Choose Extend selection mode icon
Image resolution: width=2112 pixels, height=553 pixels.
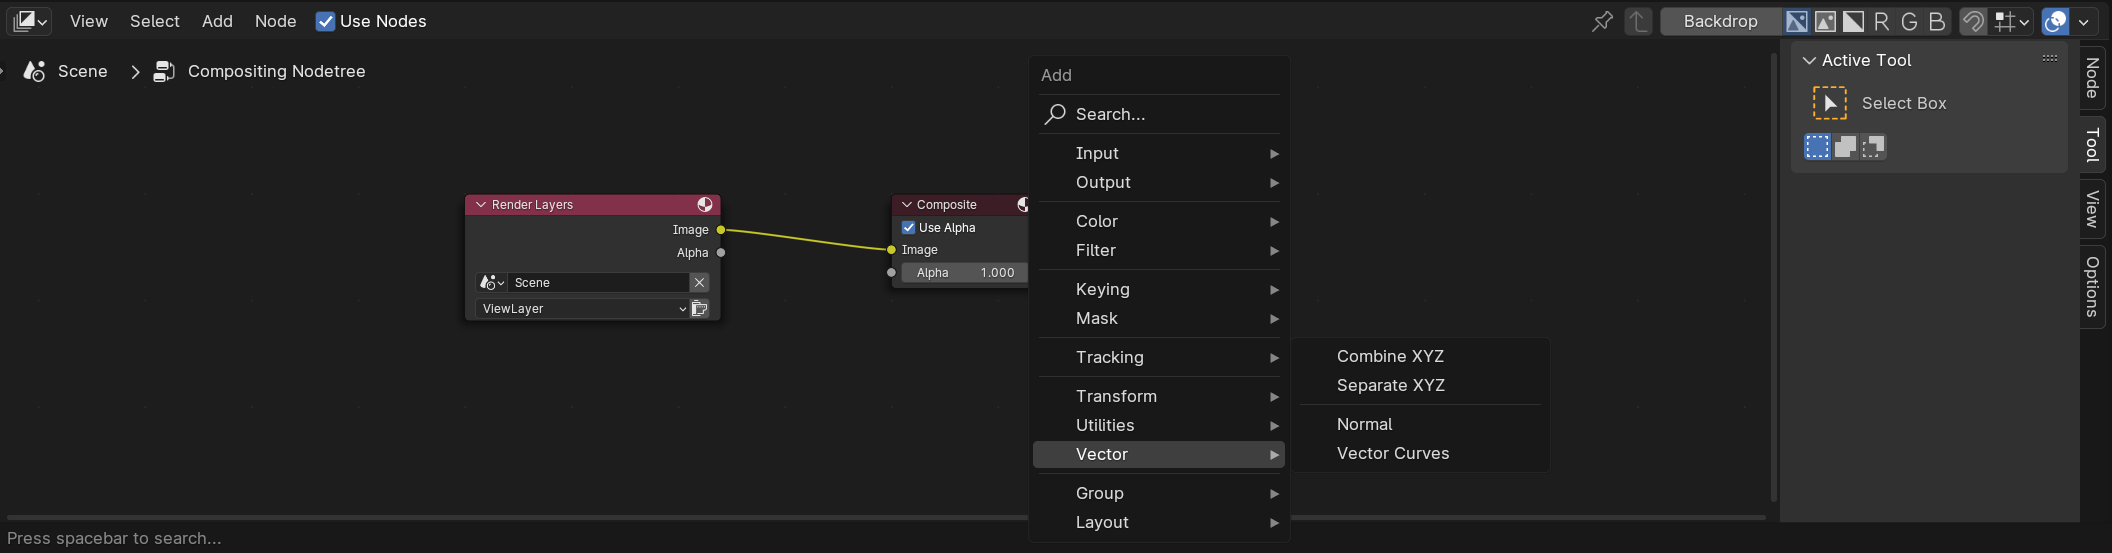click(1845, 147)
